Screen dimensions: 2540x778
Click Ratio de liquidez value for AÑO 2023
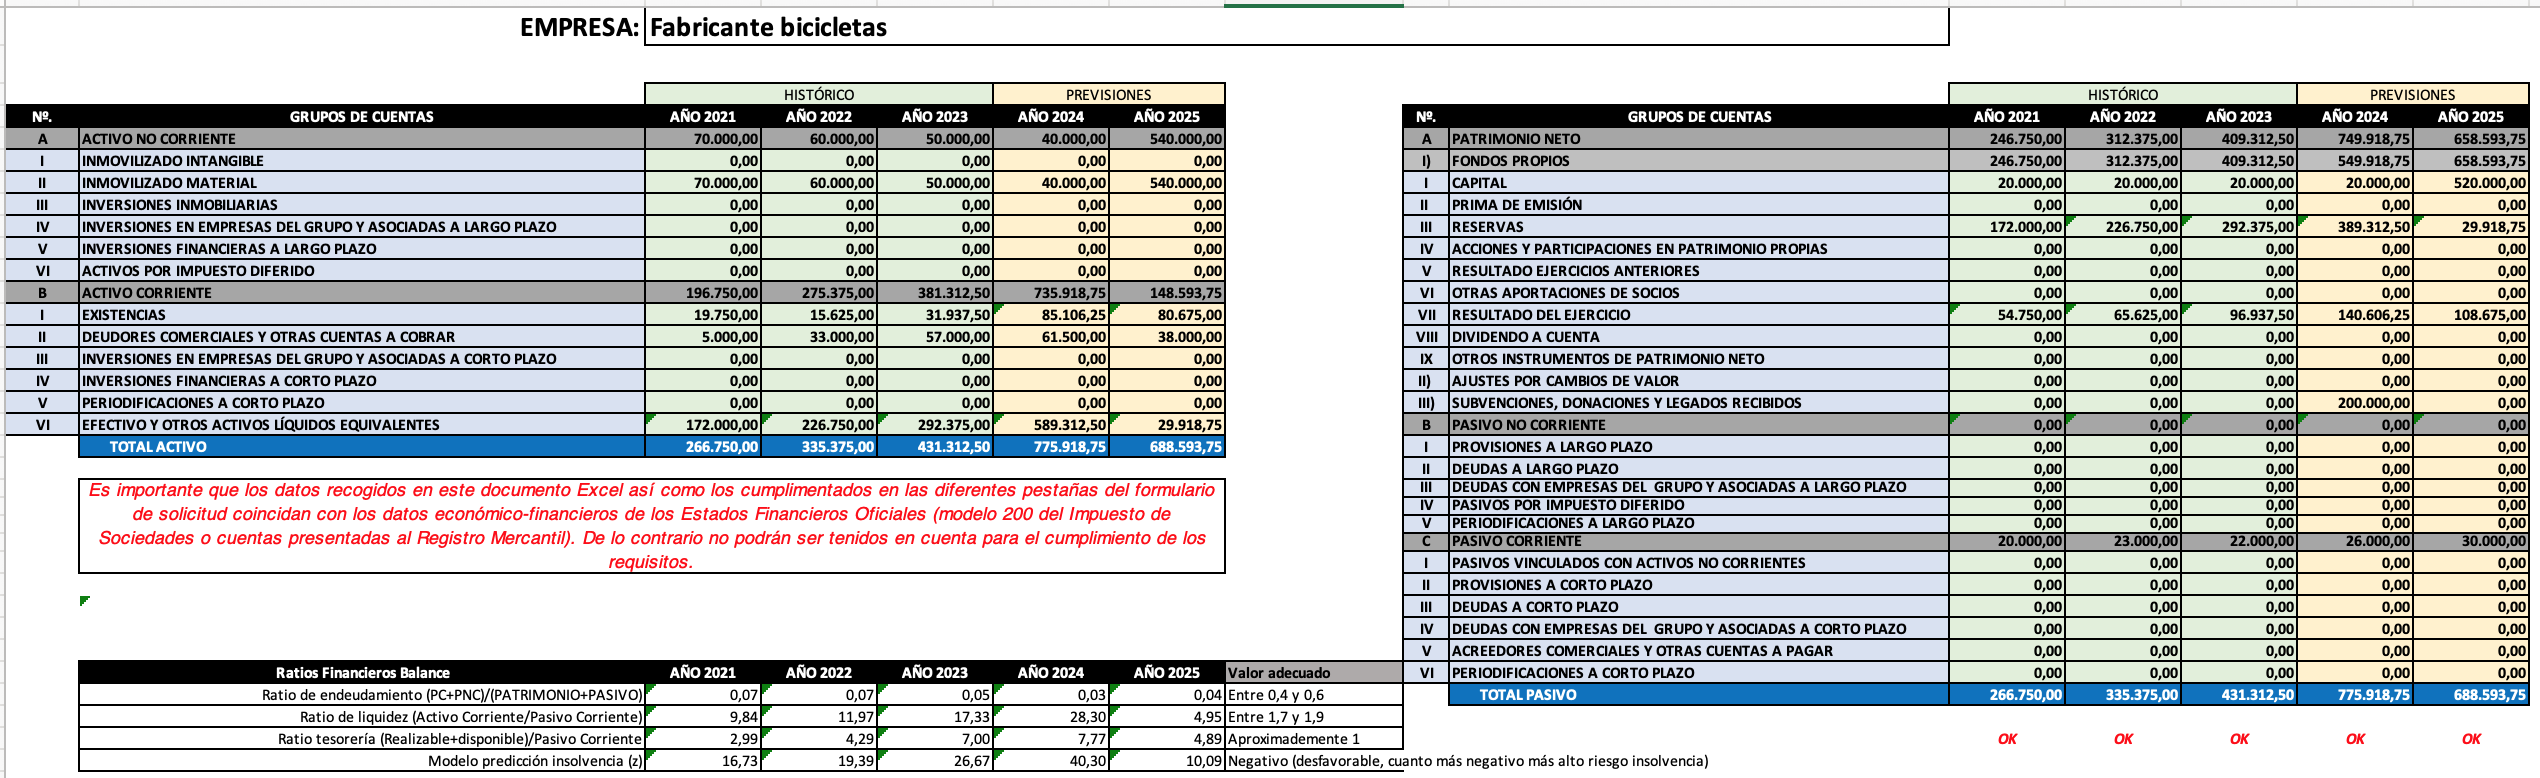pos(935,717)
